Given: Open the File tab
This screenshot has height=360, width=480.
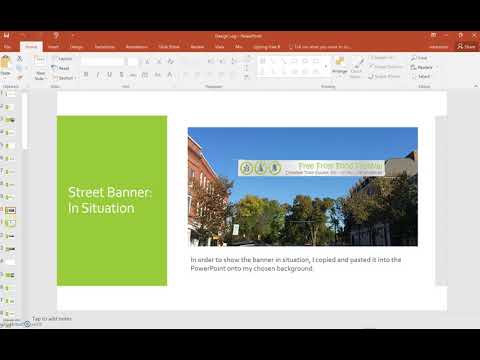Looking at the screenshot, I should coord(7,47).
